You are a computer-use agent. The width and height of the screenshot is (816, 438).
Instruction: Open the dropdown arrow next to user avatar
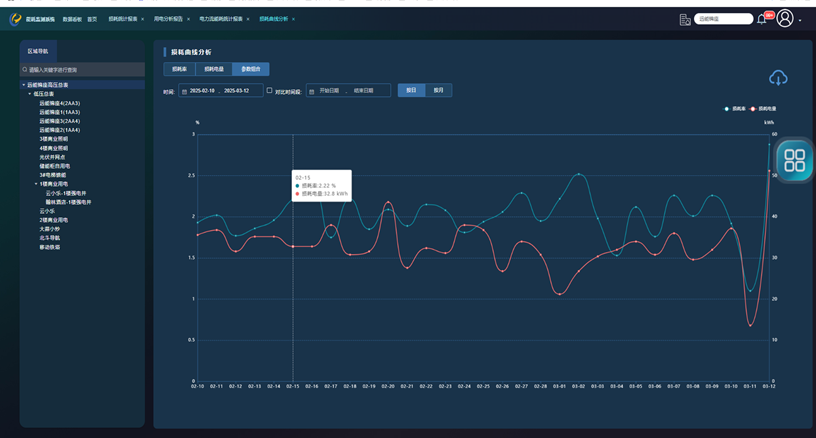pos(801,19)
